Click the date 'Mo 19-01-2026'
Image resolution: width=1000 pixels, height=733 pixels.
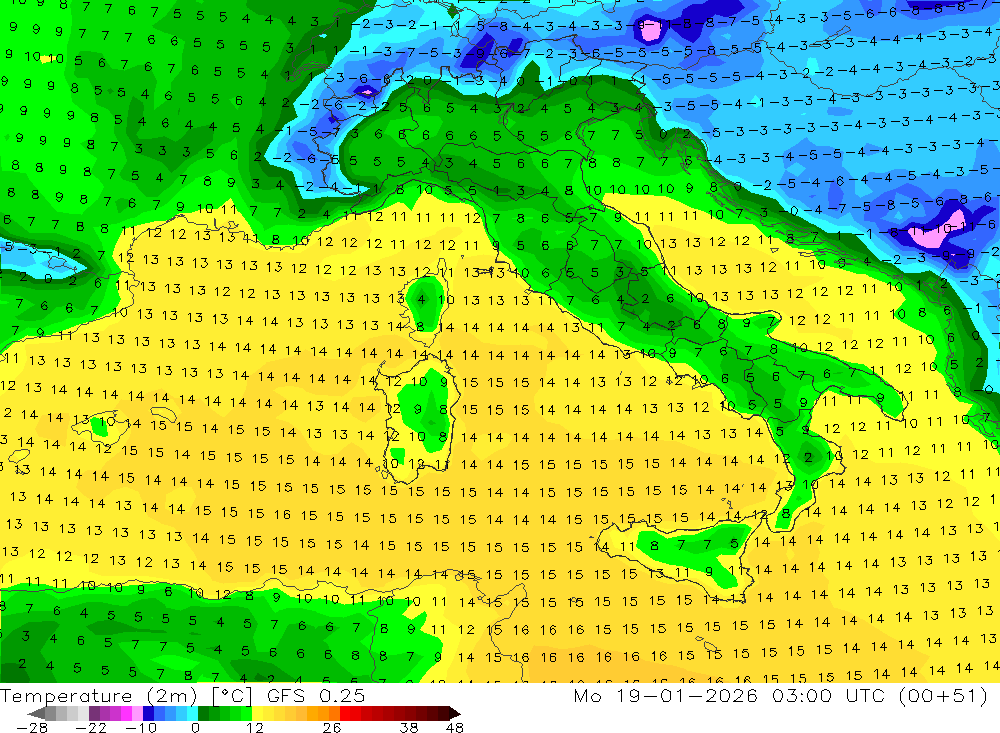666,695
